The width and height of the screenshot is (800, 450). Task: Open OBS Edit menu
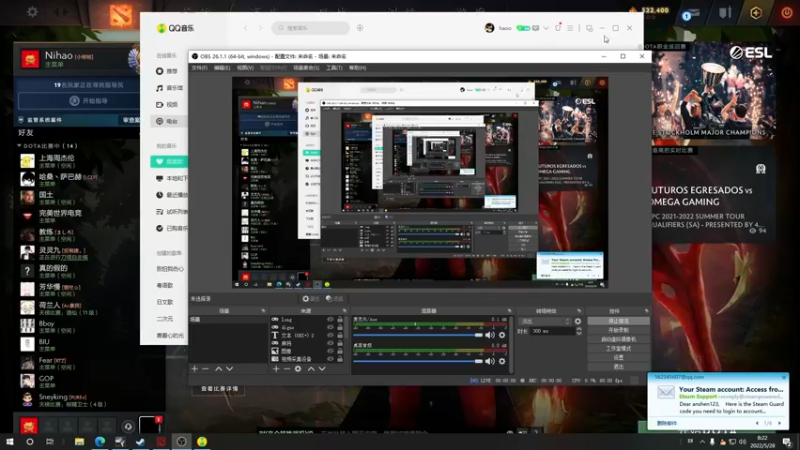tap(222, 68)
